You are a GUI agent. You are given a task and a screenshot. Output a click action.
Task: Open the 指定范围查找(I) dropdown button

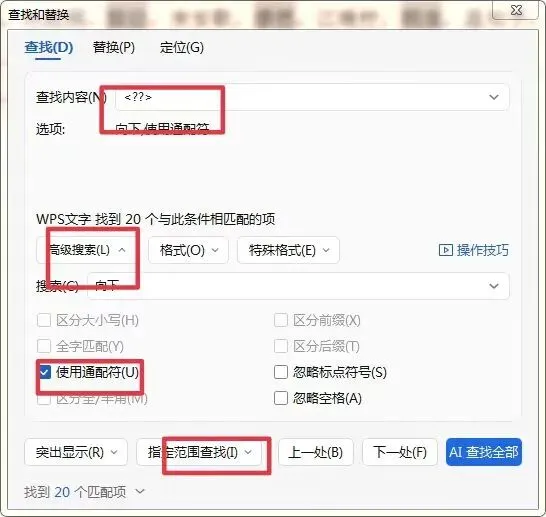199,452
